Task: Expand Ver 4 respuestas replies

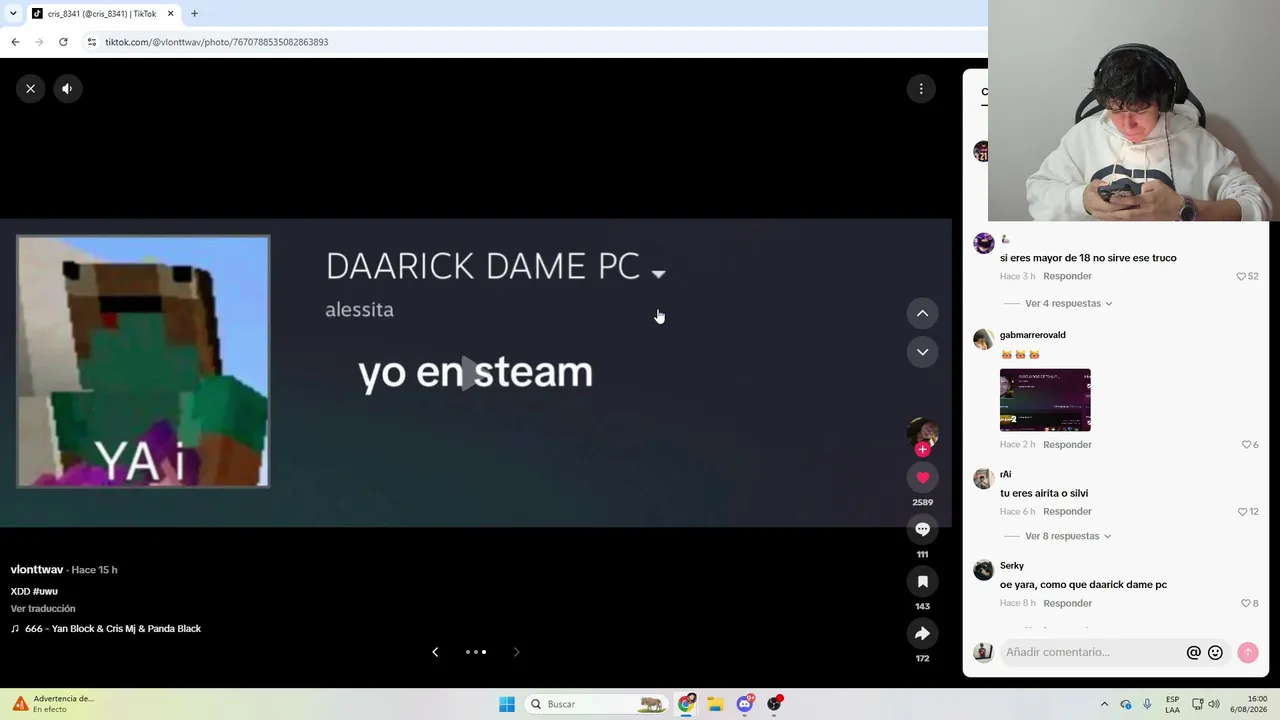Action: tap(1069, 304)
